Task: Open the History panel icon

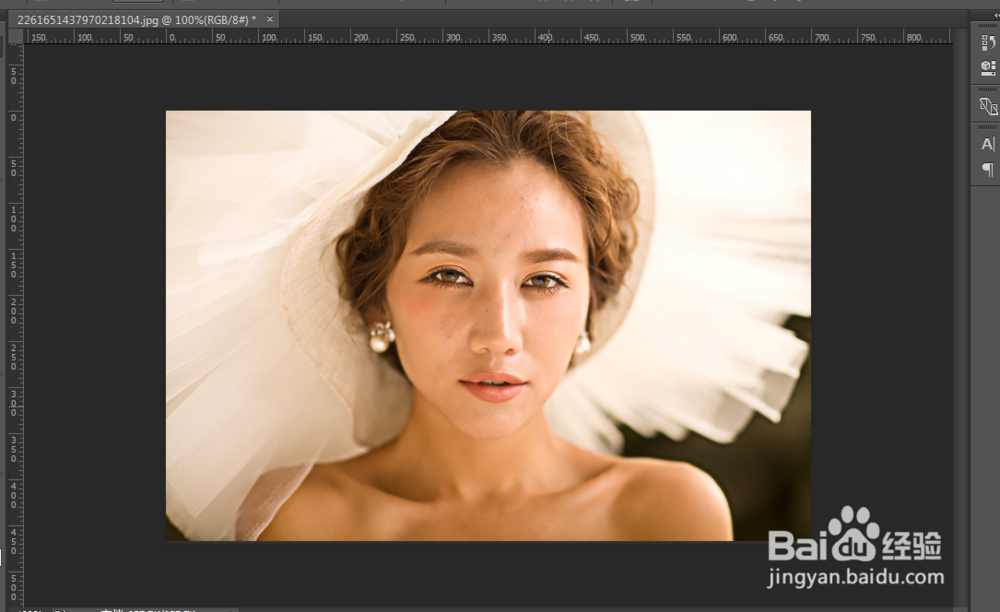Action: pos(987,42)
